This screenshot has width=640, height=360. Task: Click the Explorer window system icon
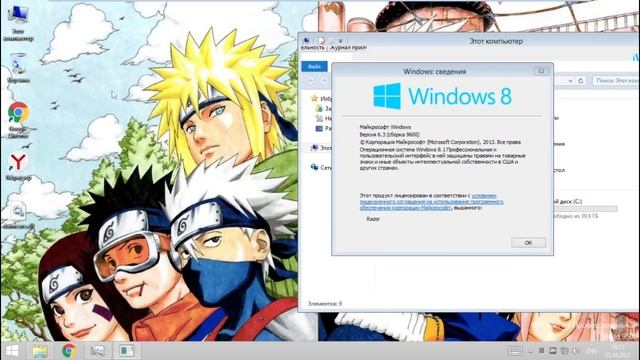(306, 40)
